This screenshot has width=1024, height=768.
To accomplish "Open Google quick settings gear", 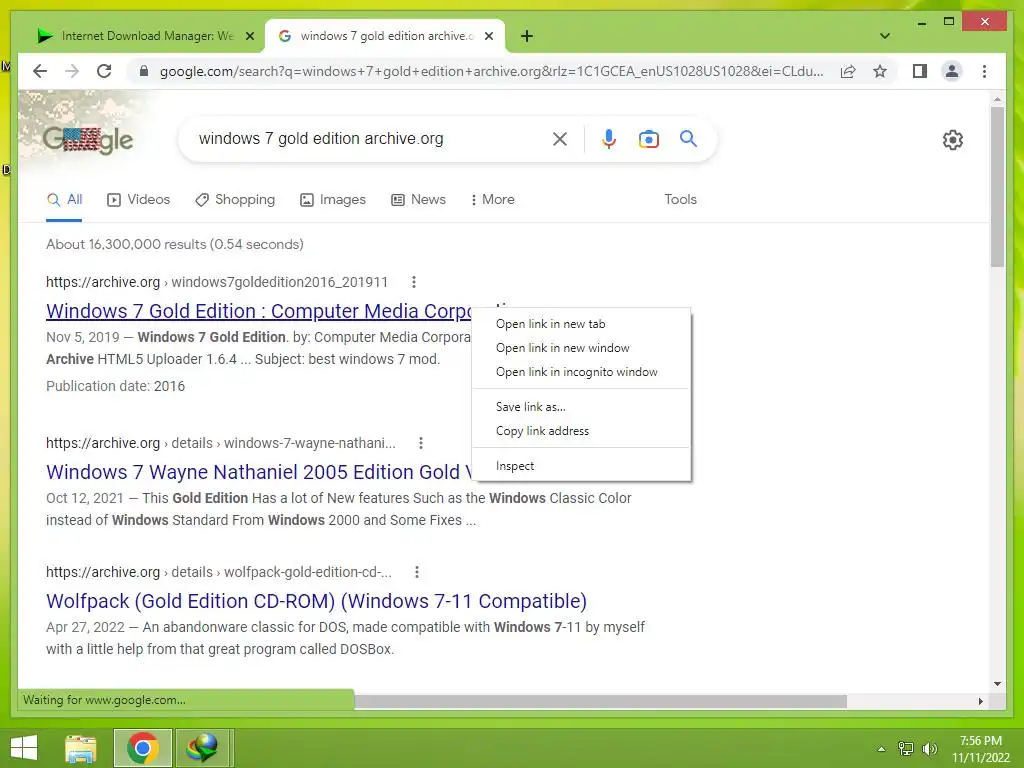I will tap(953, 140).
